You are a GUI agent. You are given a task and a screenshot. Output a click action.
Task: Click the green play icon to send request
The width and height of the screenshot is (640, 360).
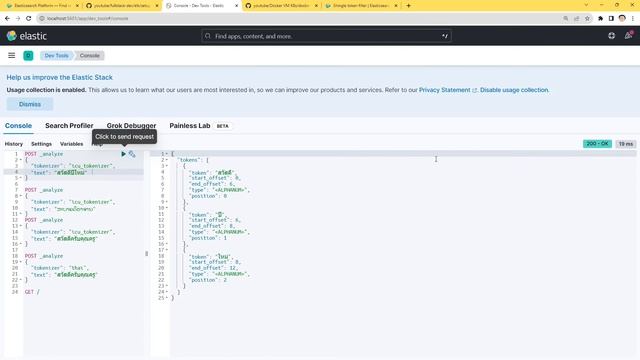pos(123,154)
